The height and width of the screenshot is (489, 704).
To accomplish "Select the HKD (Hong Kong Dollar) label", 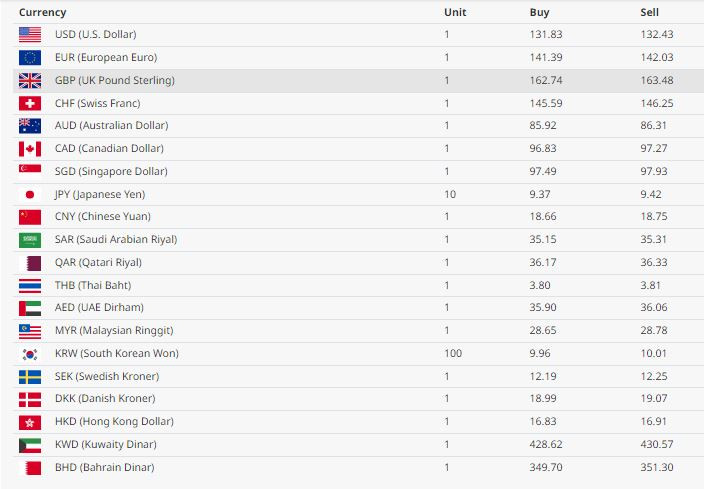I will tap(114, 421).
